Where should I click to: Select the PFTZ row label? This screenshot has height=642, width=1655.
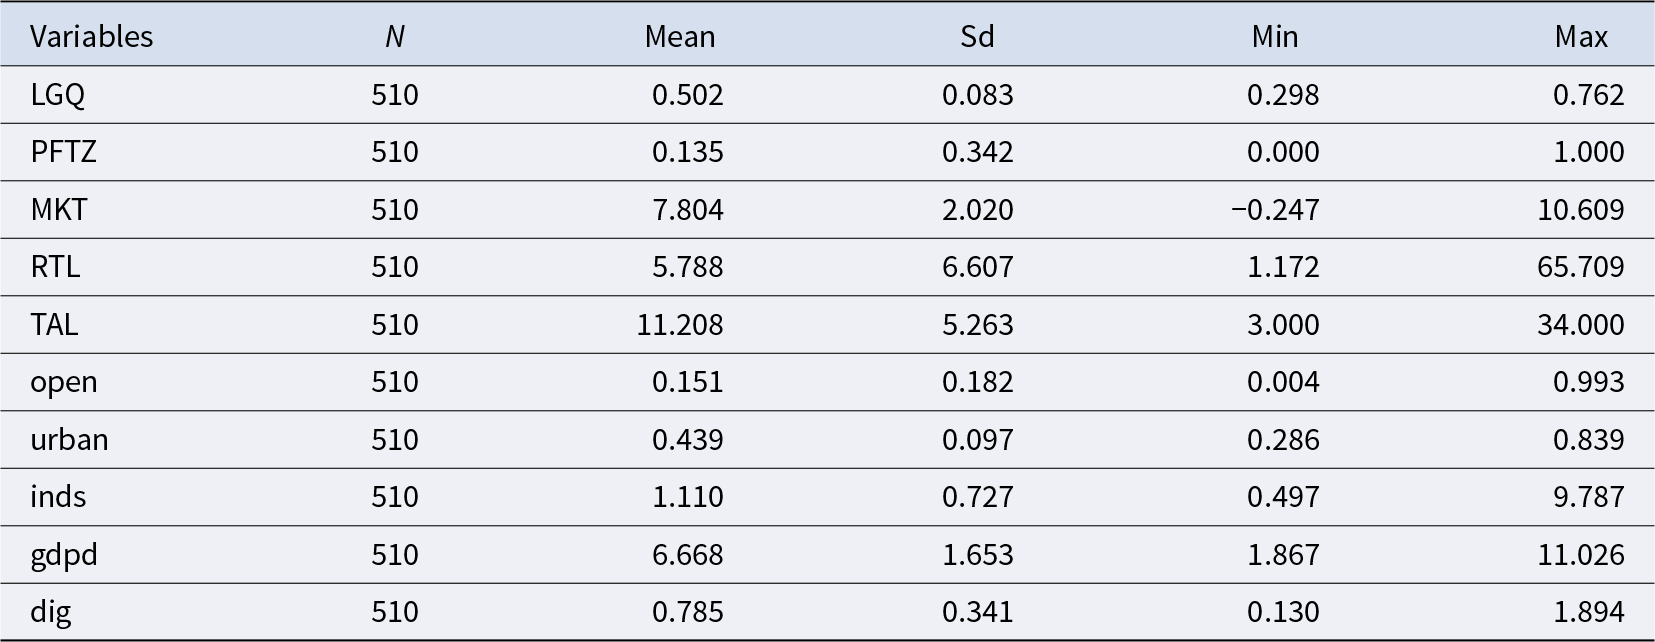[x=63, y=152]
